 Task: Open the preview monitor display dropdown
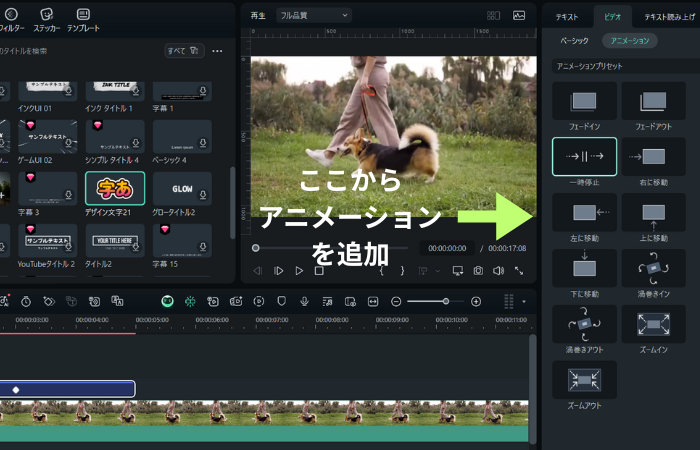pos(458,271)
